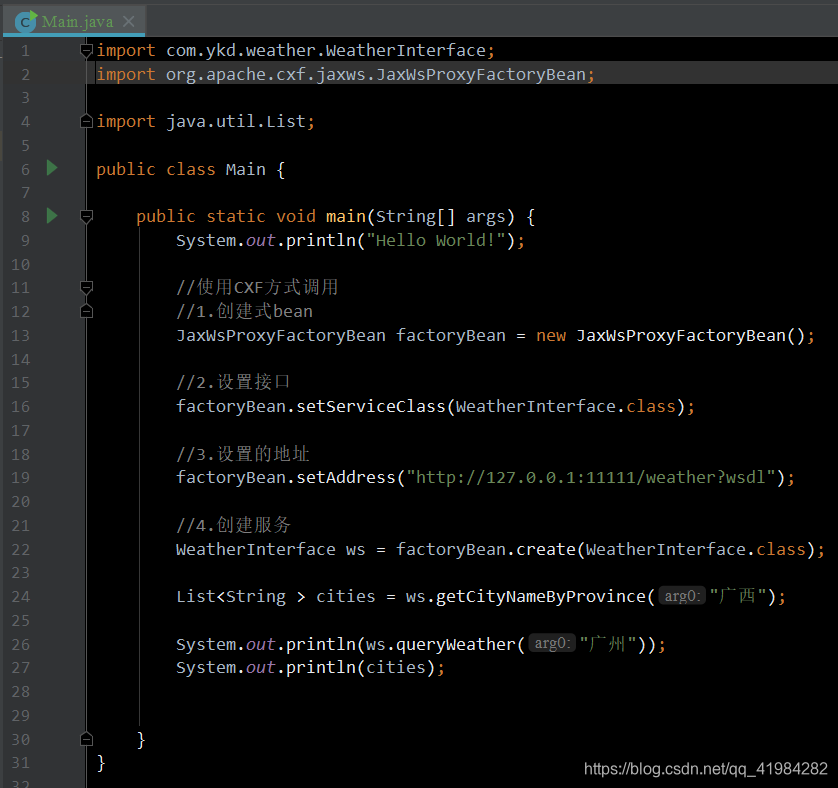The height and width of the screenshot is (788, 838).
Task: Click line number 19 in the gutter
Action: point(20,477)
